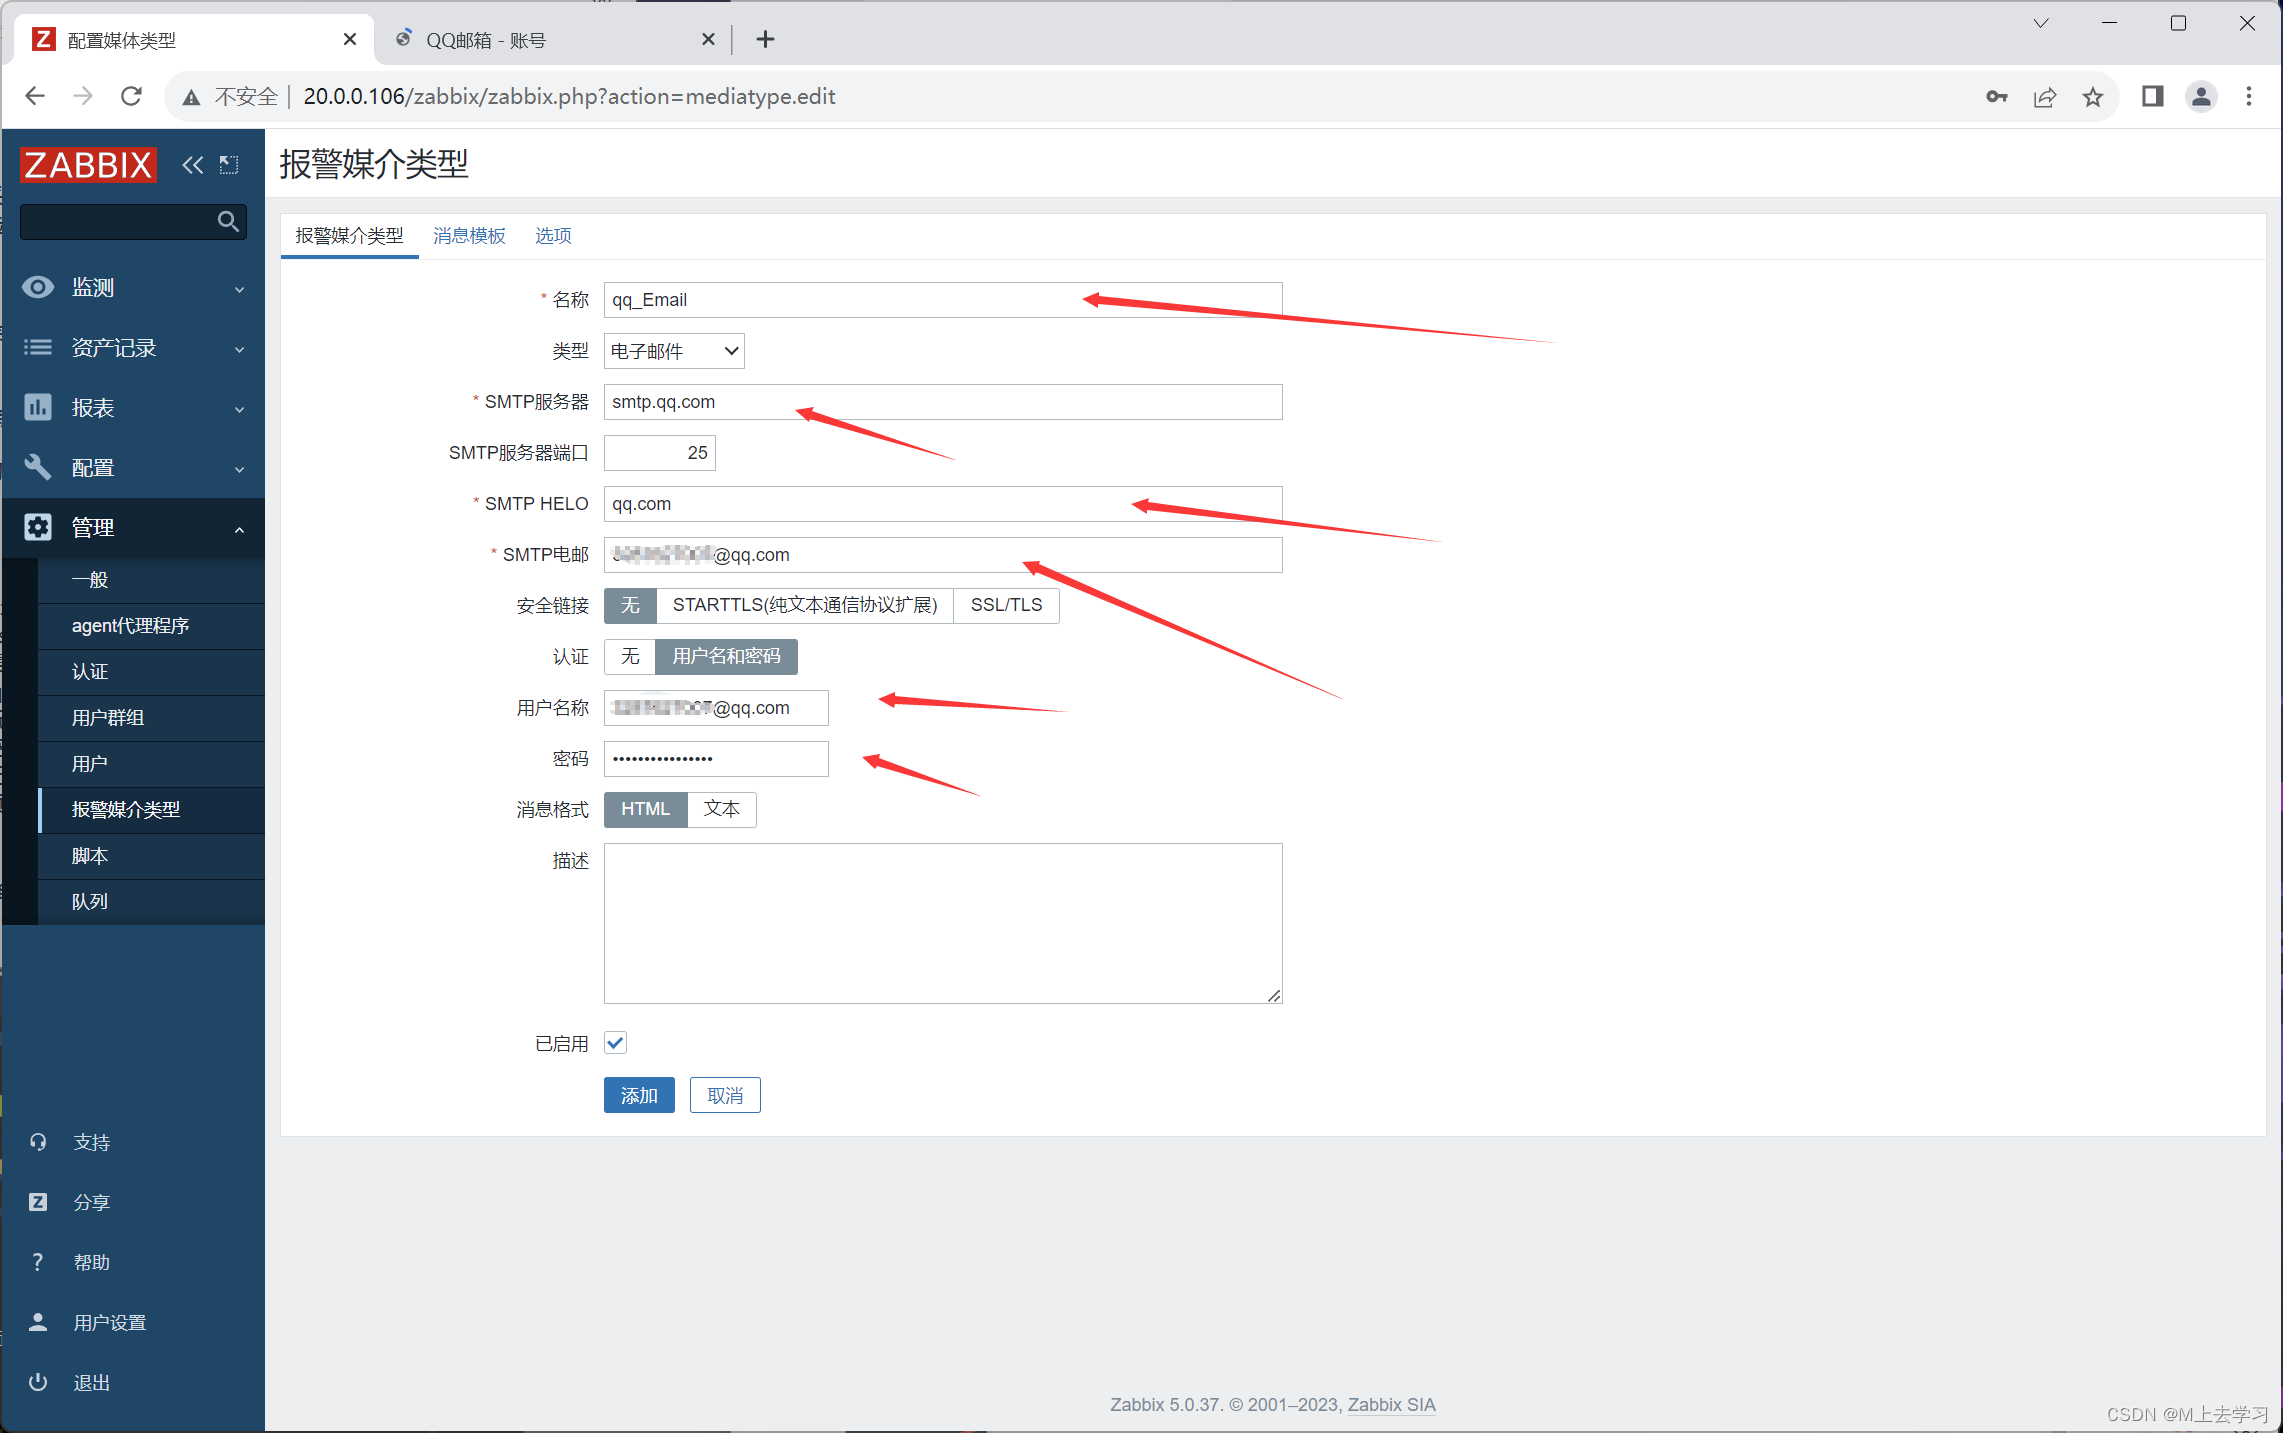
Task: Click the person icon for 用户设置
Action: (38, 1322)
